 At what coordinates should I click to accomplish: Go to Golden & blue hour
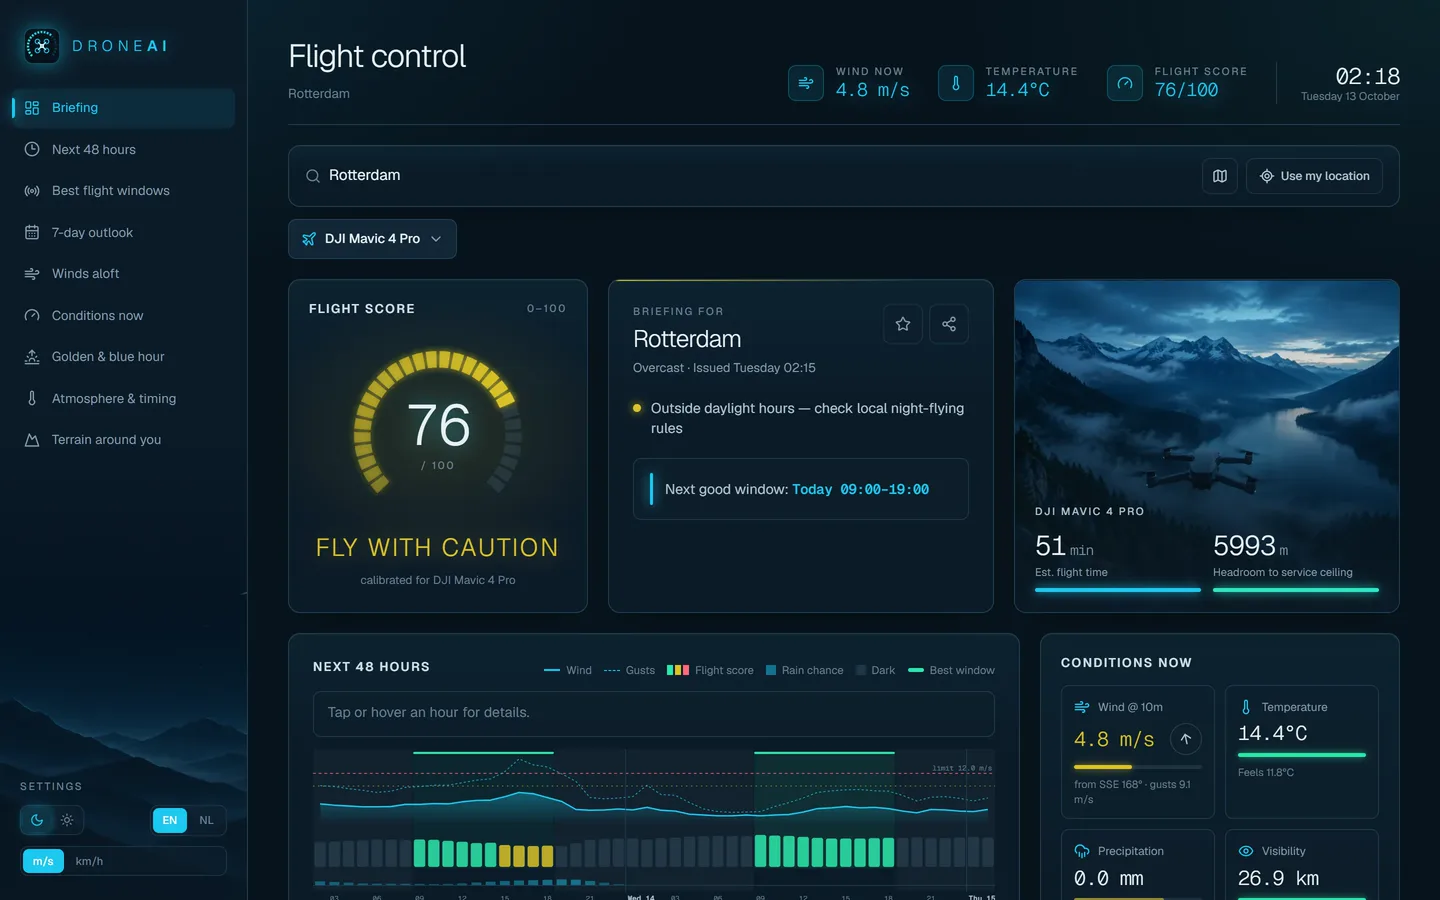[x=123, y=357]
